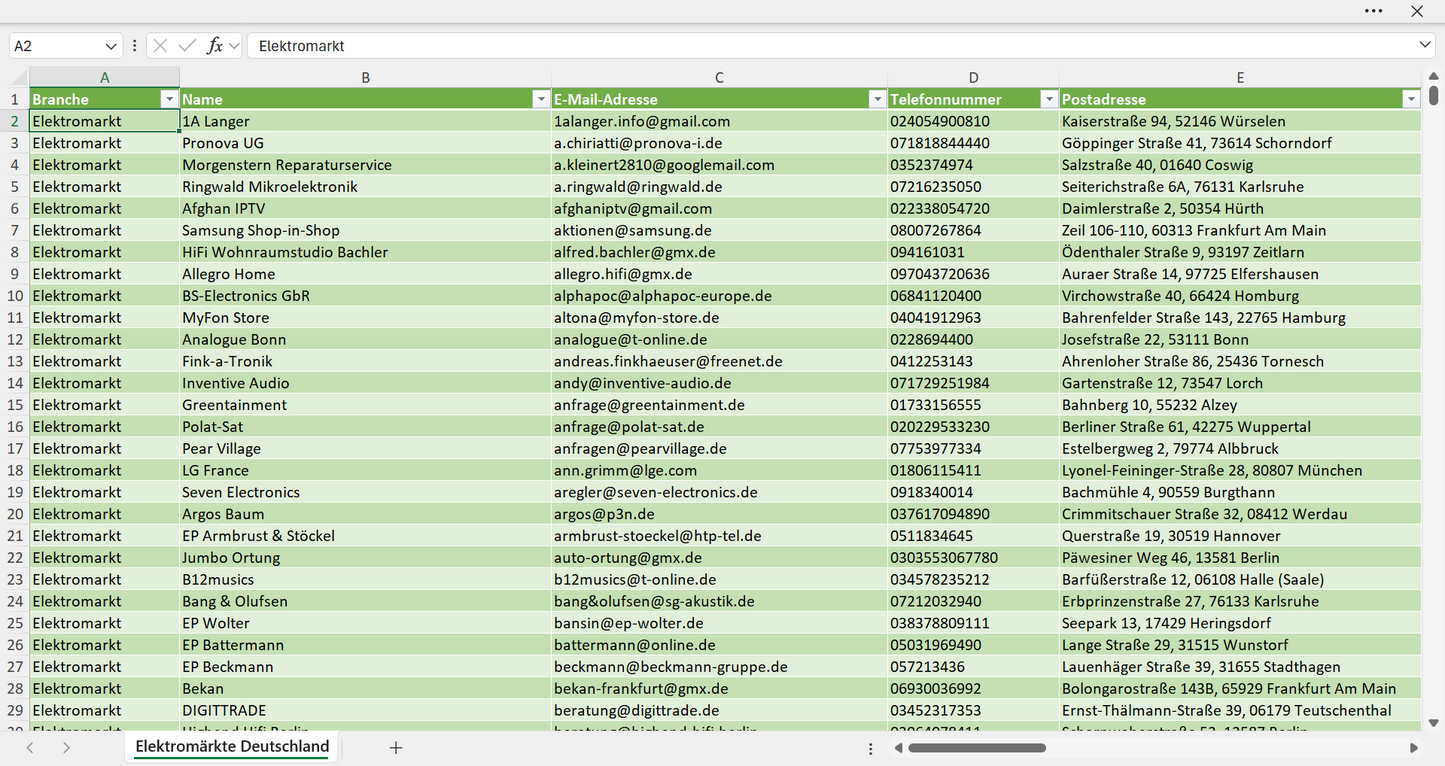This screenshot has width=1445, height=766.
Task: Click the horizontal scrollbar left arrow
Action: tap(898, 748)
